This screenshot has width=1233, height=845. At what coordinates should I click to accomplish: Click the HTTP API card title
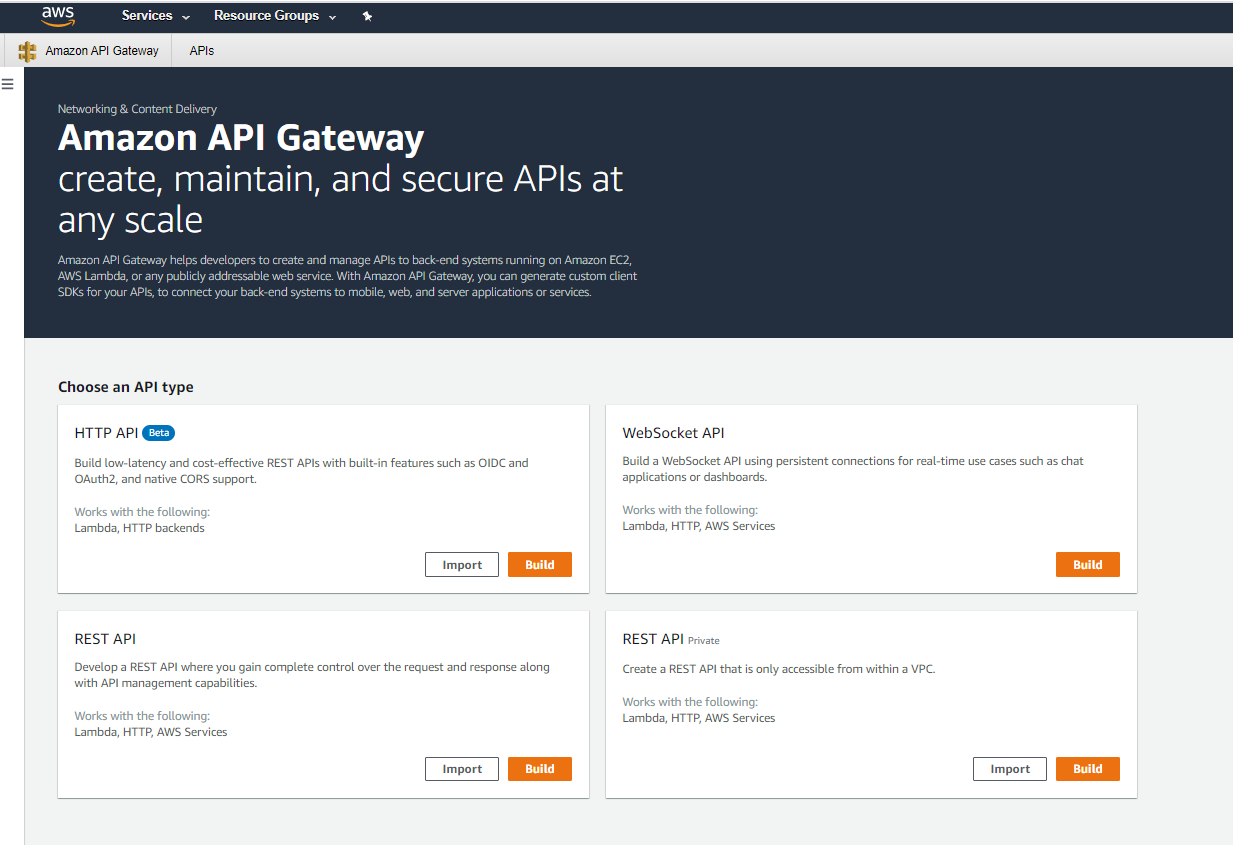point(106,433)
